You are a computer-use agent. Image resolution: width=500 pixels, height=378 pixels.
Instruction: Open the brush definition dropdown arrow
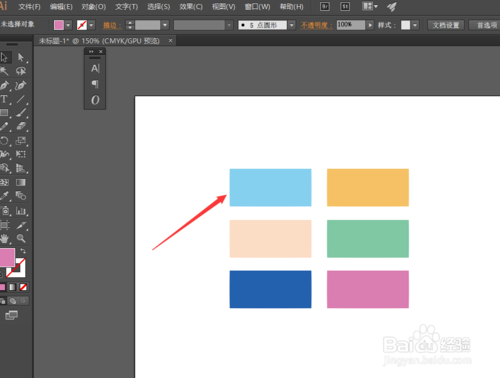pos(292,25)
